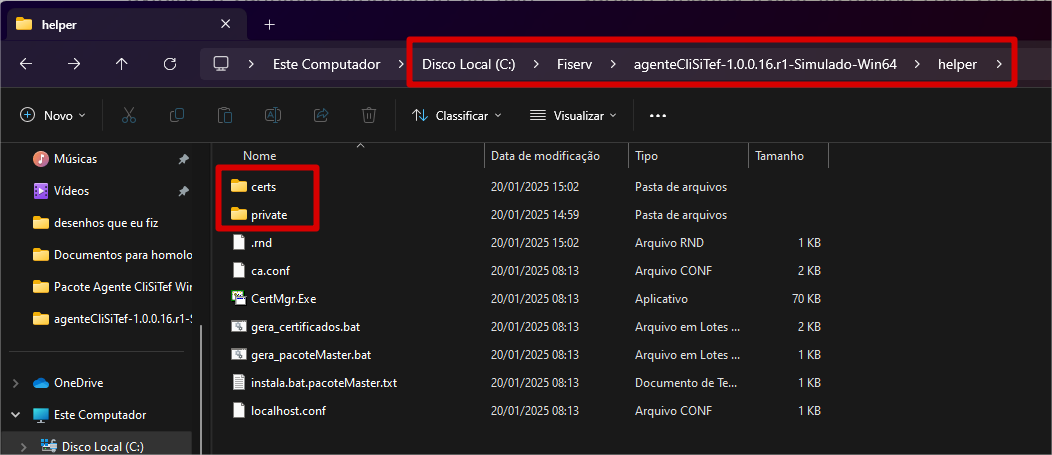Open the Novo dropdown menu
1052x455 pixels.
click(53, 115)
